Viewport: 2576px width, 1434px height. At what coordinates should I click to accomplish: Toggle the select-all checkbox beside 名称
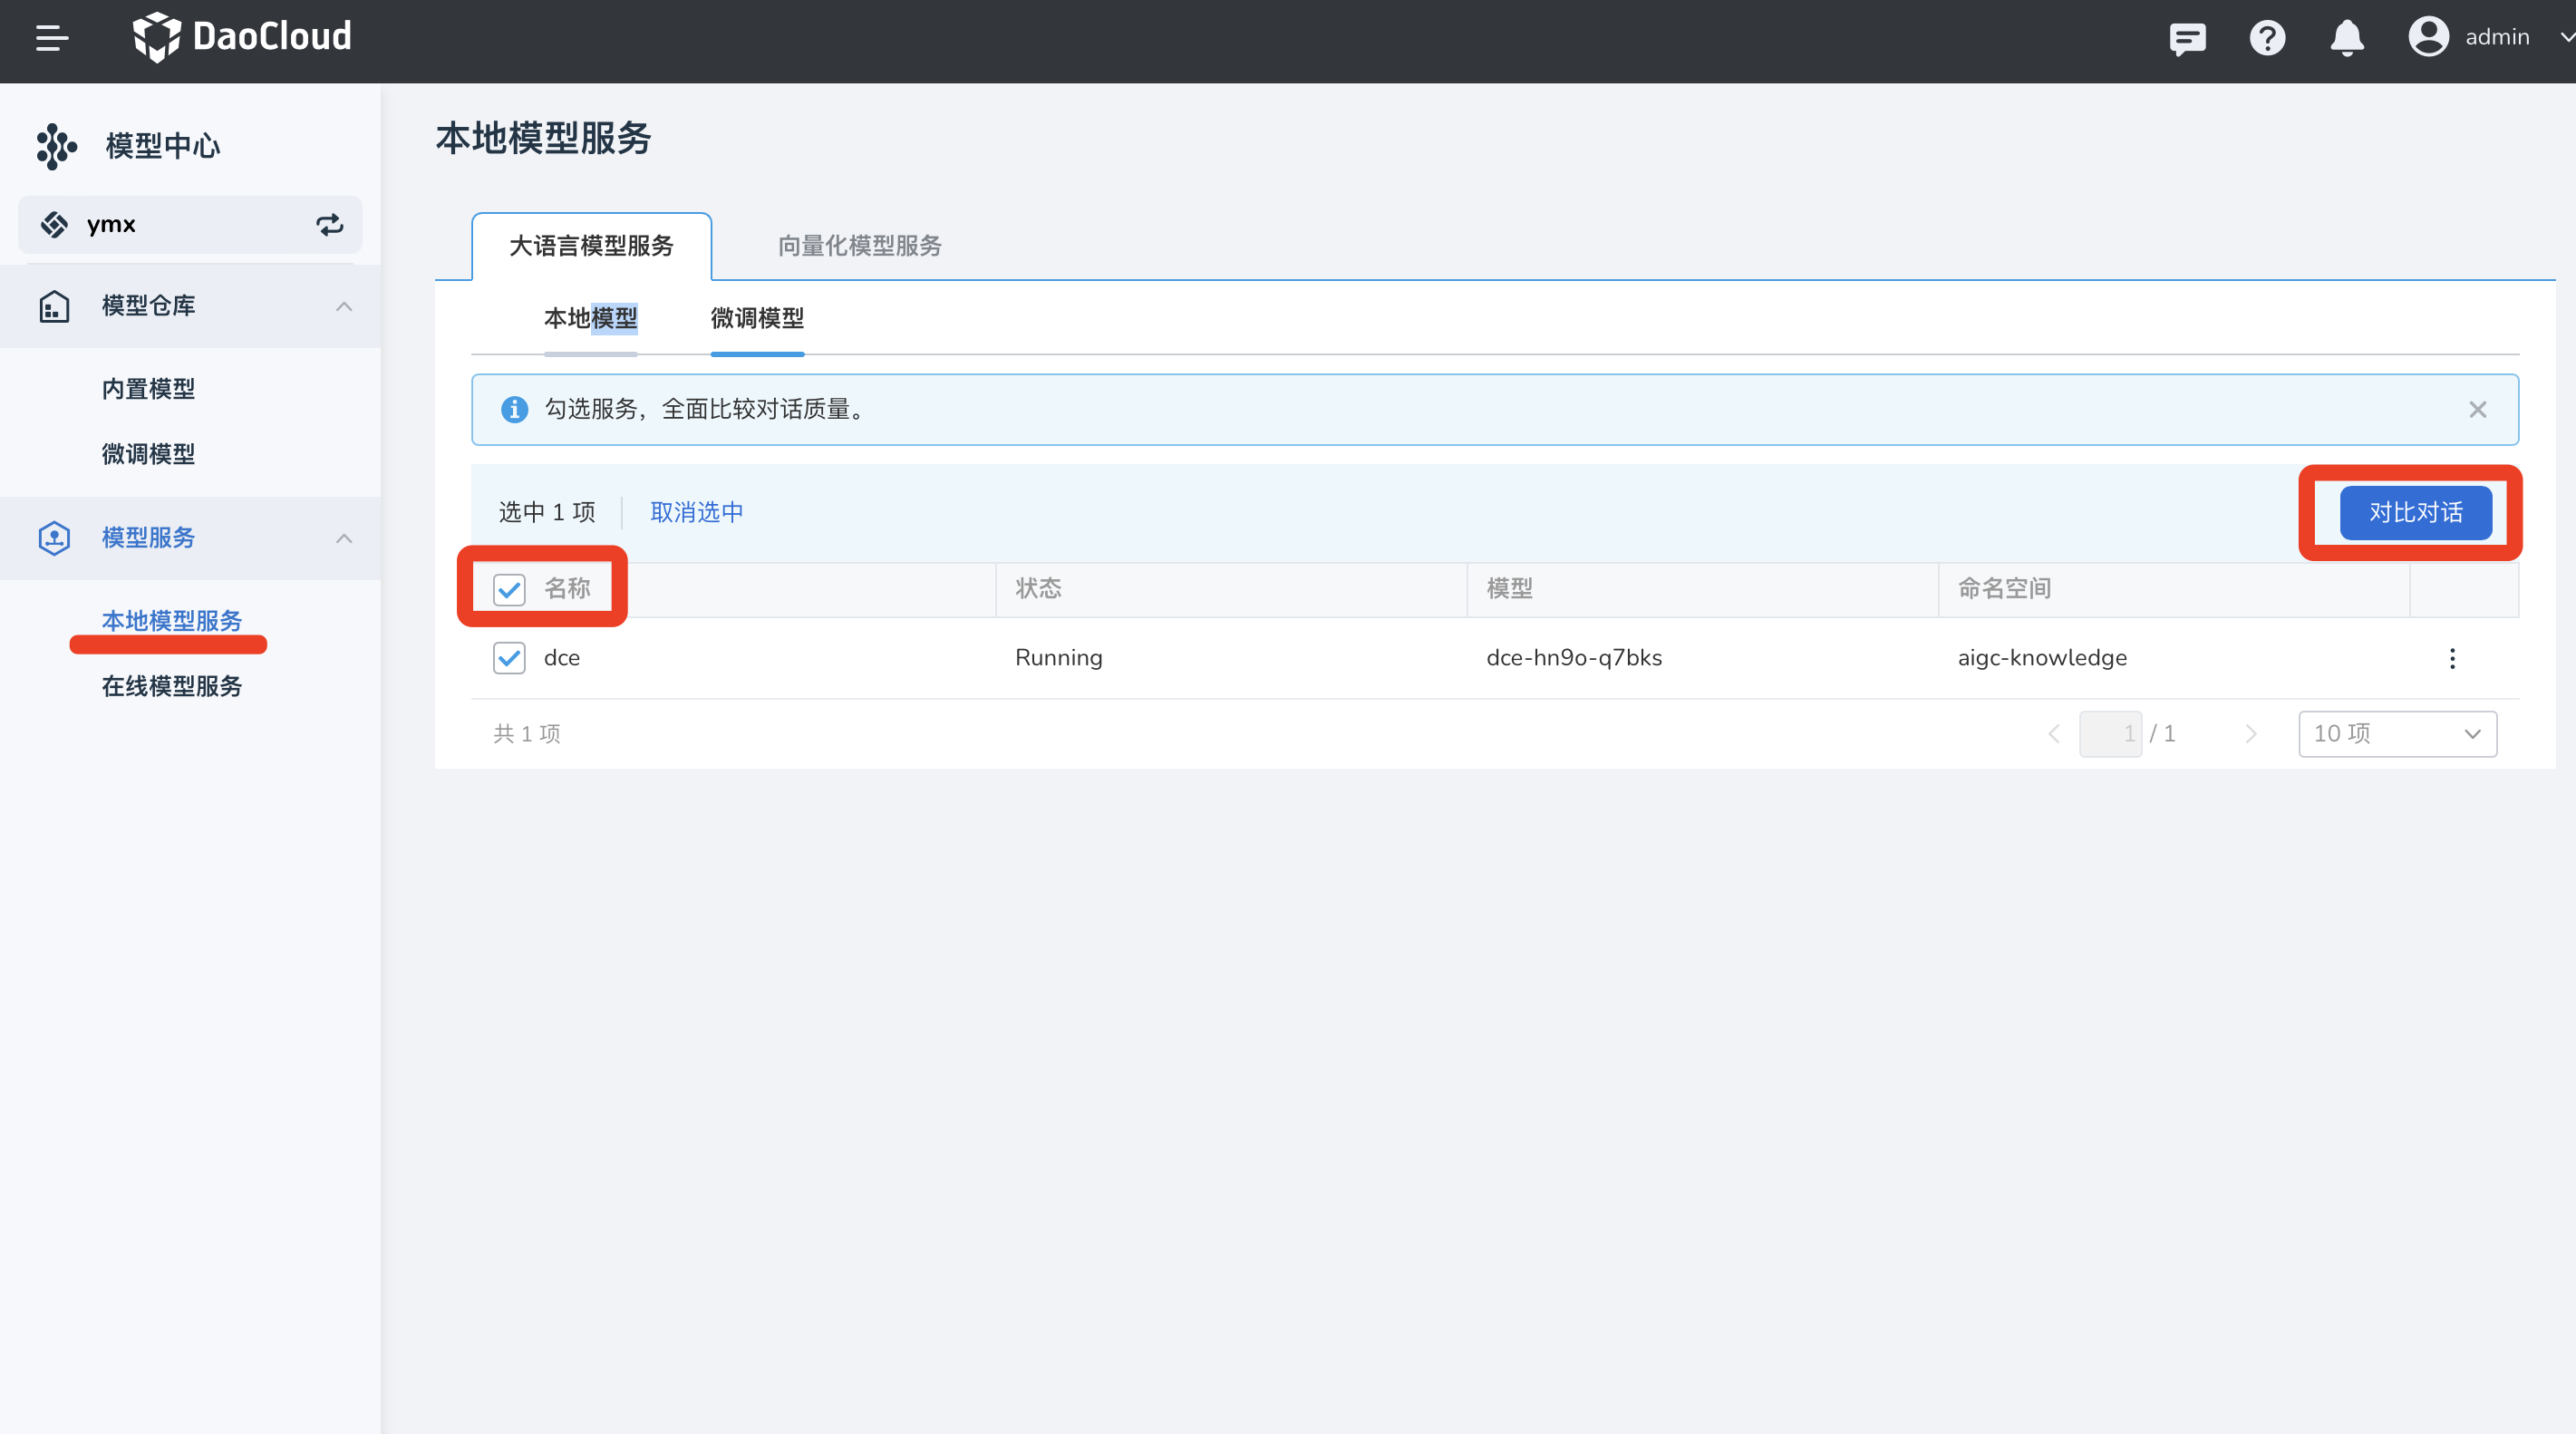pos(509,589)
